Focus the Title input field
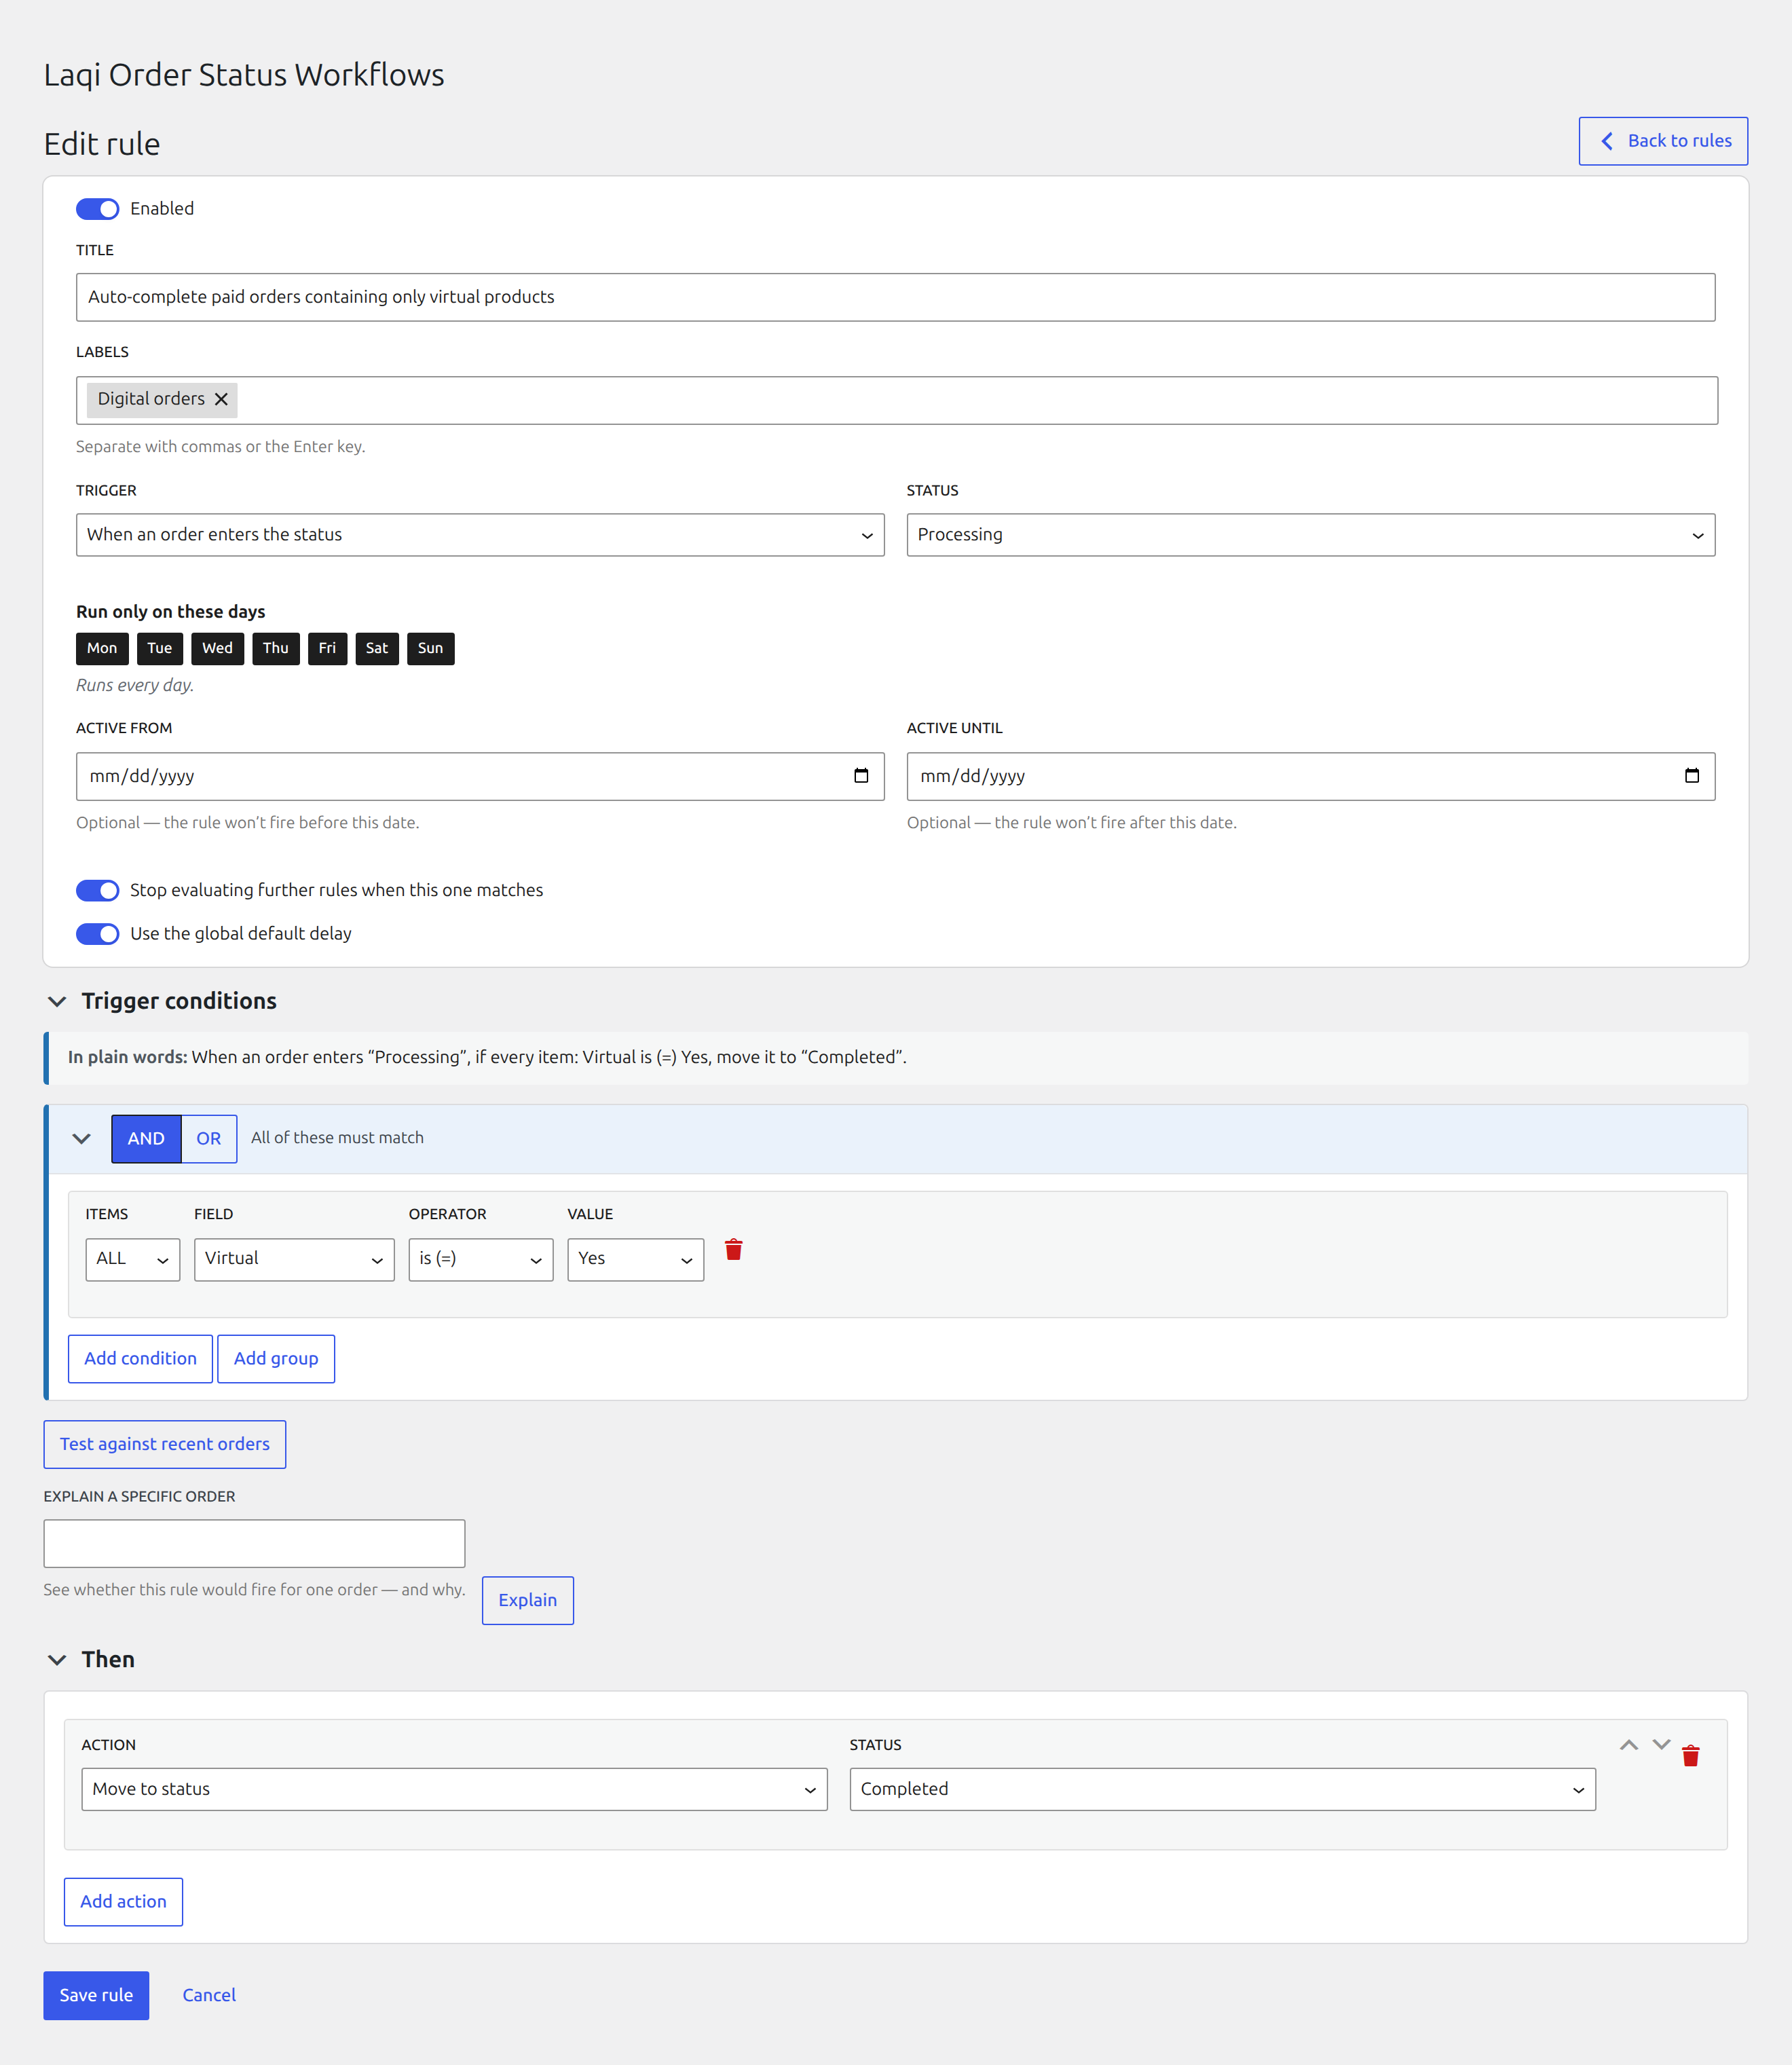 point(896,297)
